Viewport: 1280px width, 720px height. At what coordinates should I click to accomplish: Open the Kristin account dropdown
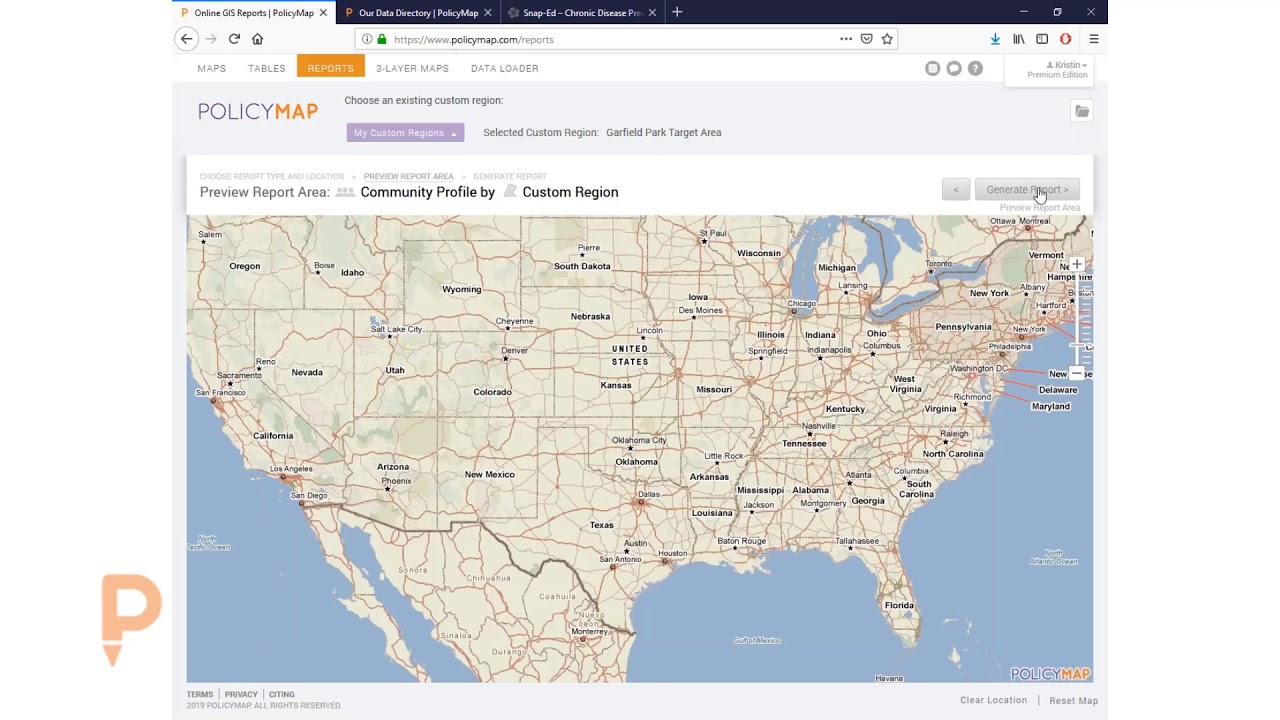[1067, 65]
